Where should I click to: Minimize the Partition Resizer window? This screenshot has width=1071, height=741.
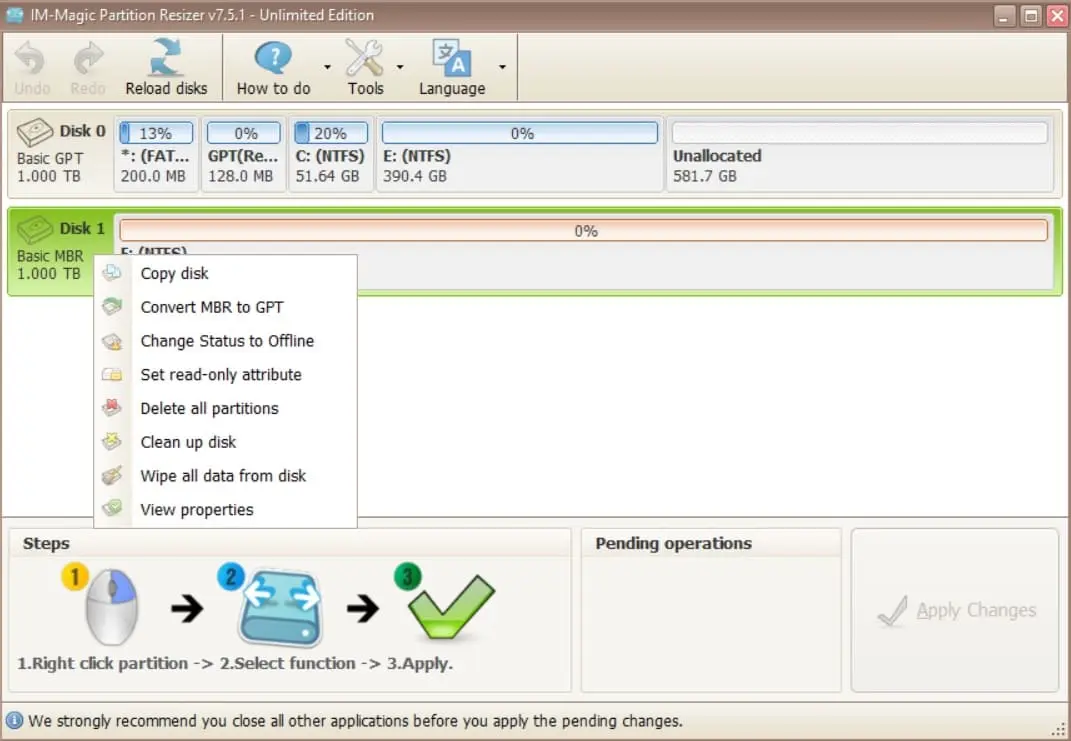pyautogui.click(x=1004, y=16)
